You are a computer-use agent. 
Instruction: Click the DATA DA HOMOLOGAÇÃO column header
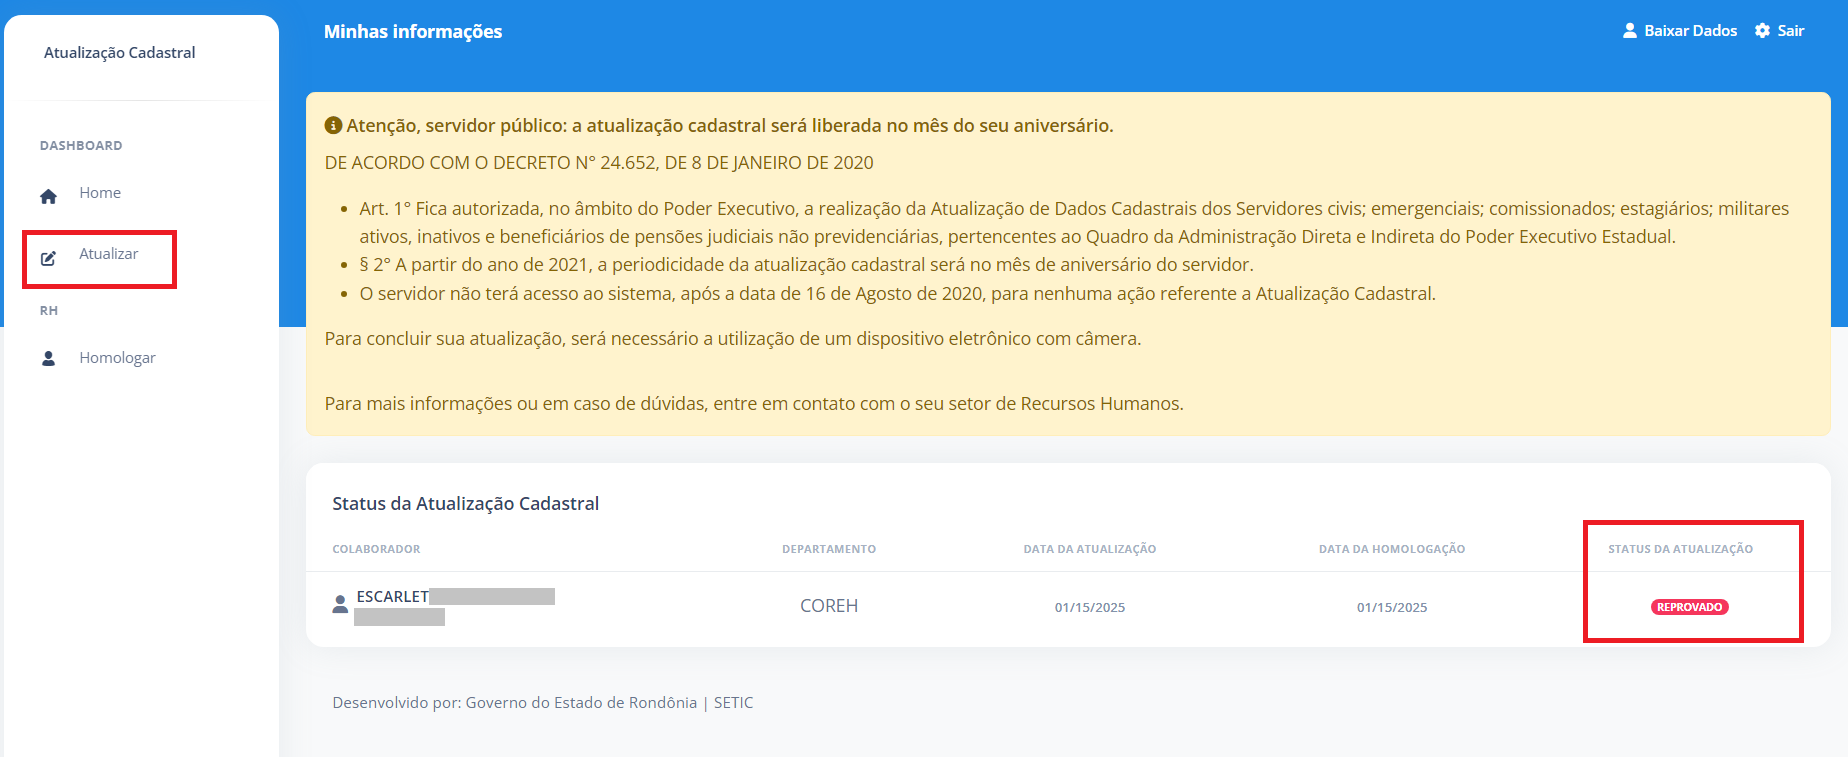click(x=1392, y=549)
